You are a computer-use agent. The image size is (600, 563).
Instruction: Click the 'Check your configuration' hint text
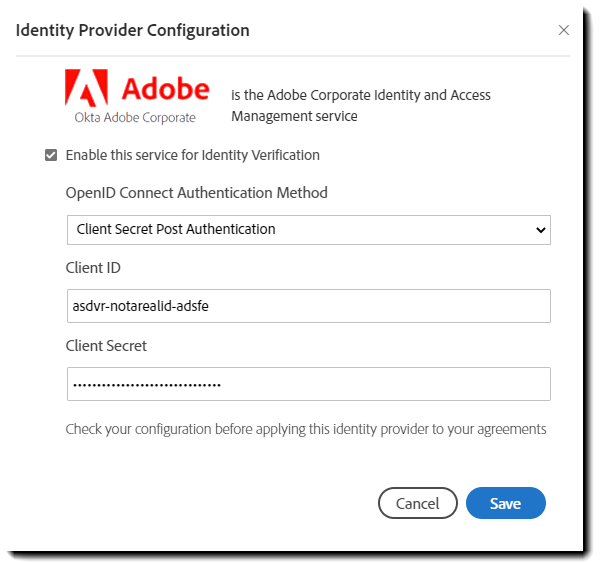306,429
